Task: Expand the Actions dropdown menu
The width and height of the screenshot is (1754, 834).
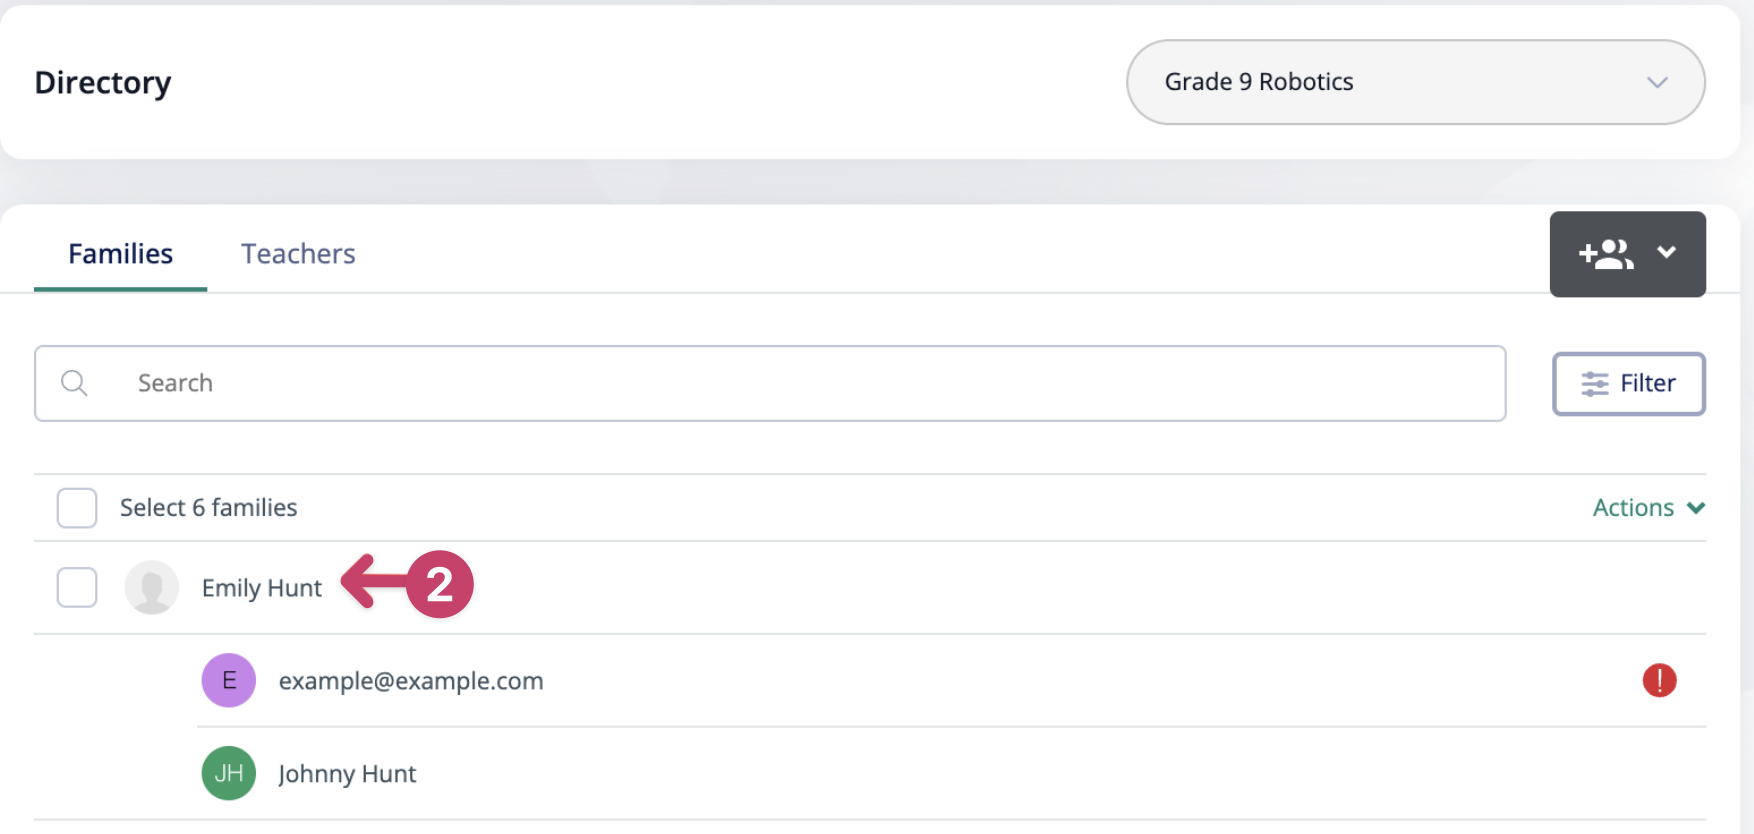Action: pos(1648,508)
